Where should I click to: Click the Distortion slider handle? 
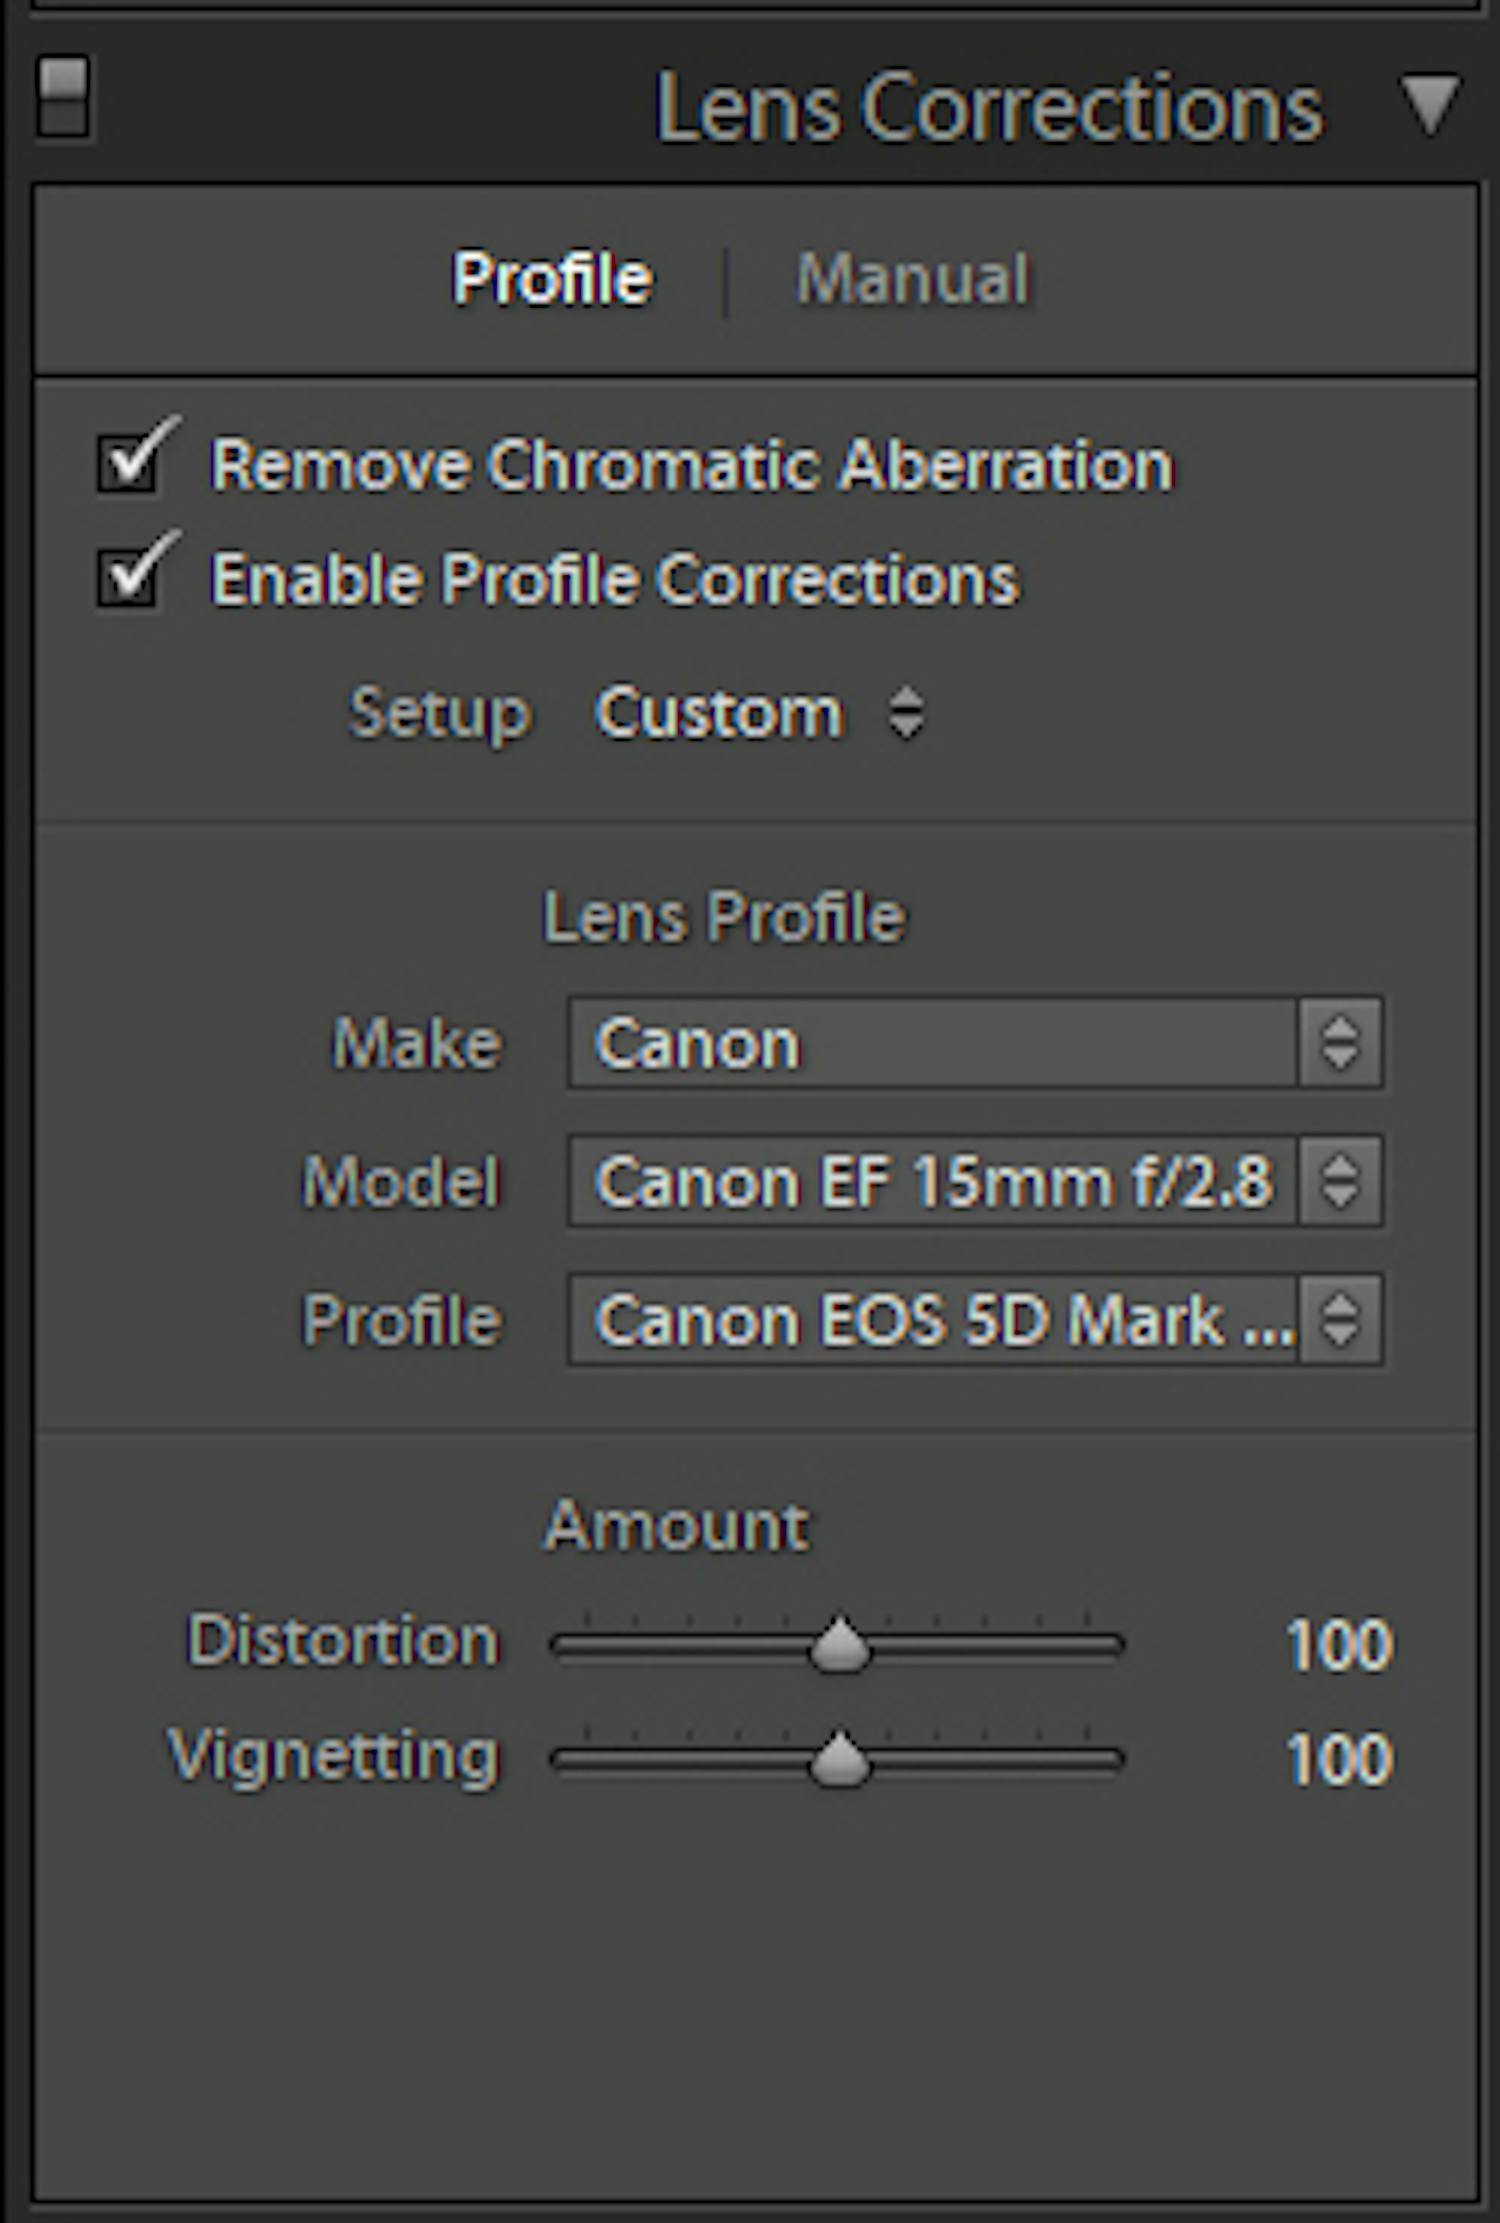[840, 1644]
